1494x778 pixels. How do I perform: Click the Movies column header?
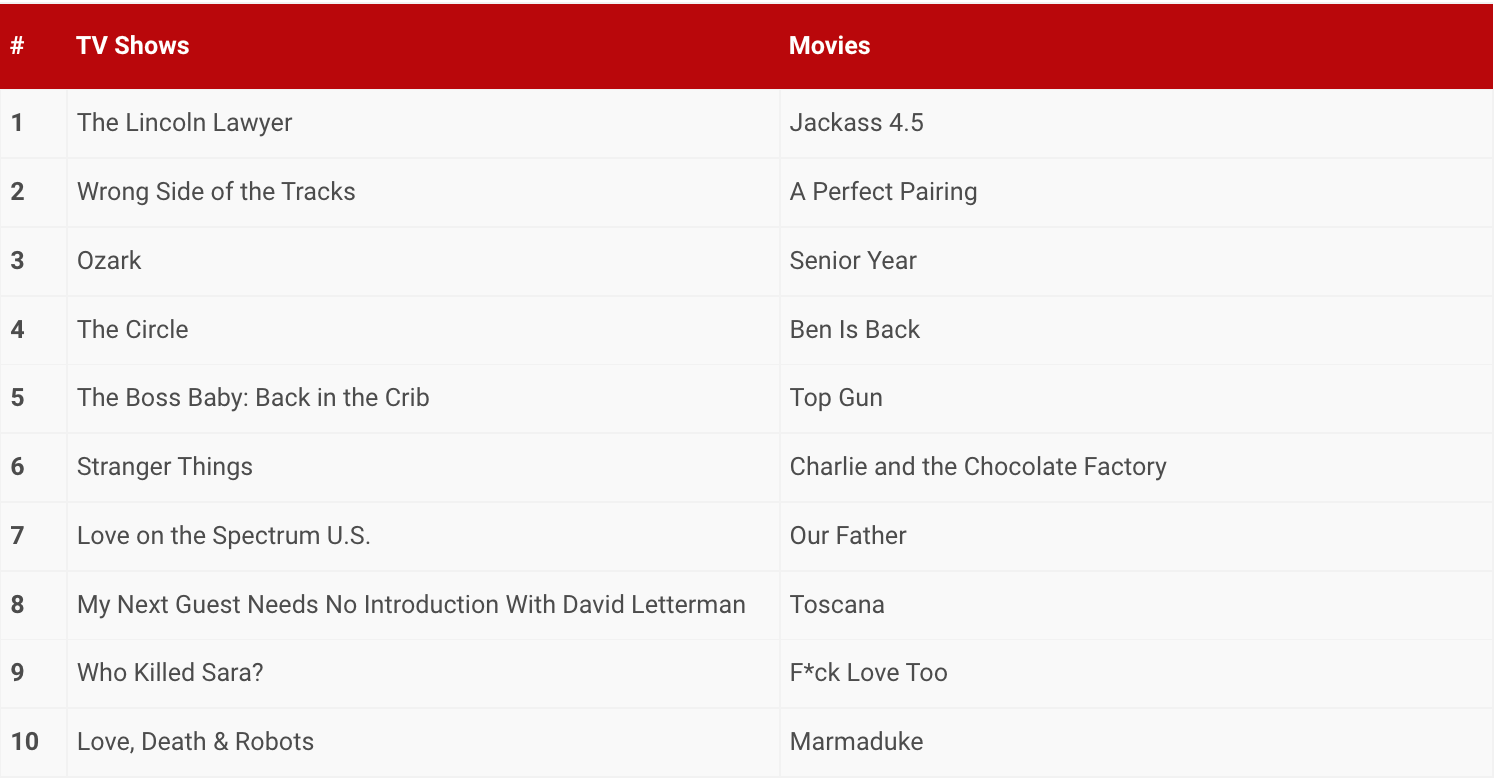[x=829, y=46]
